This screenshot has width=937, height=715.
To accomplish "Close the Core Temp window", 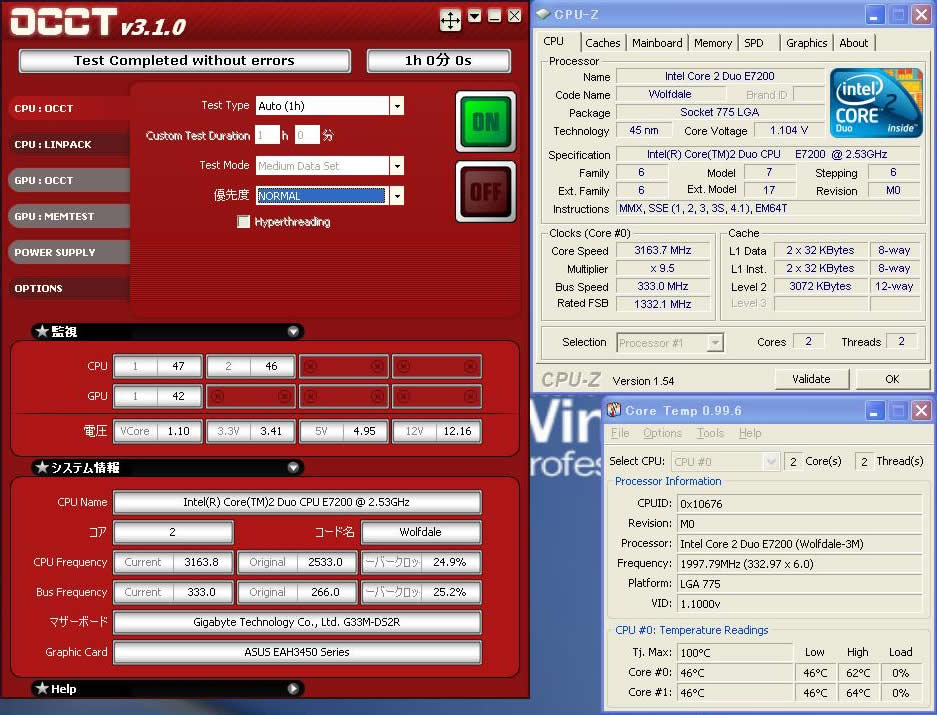I will coord(921,411).
